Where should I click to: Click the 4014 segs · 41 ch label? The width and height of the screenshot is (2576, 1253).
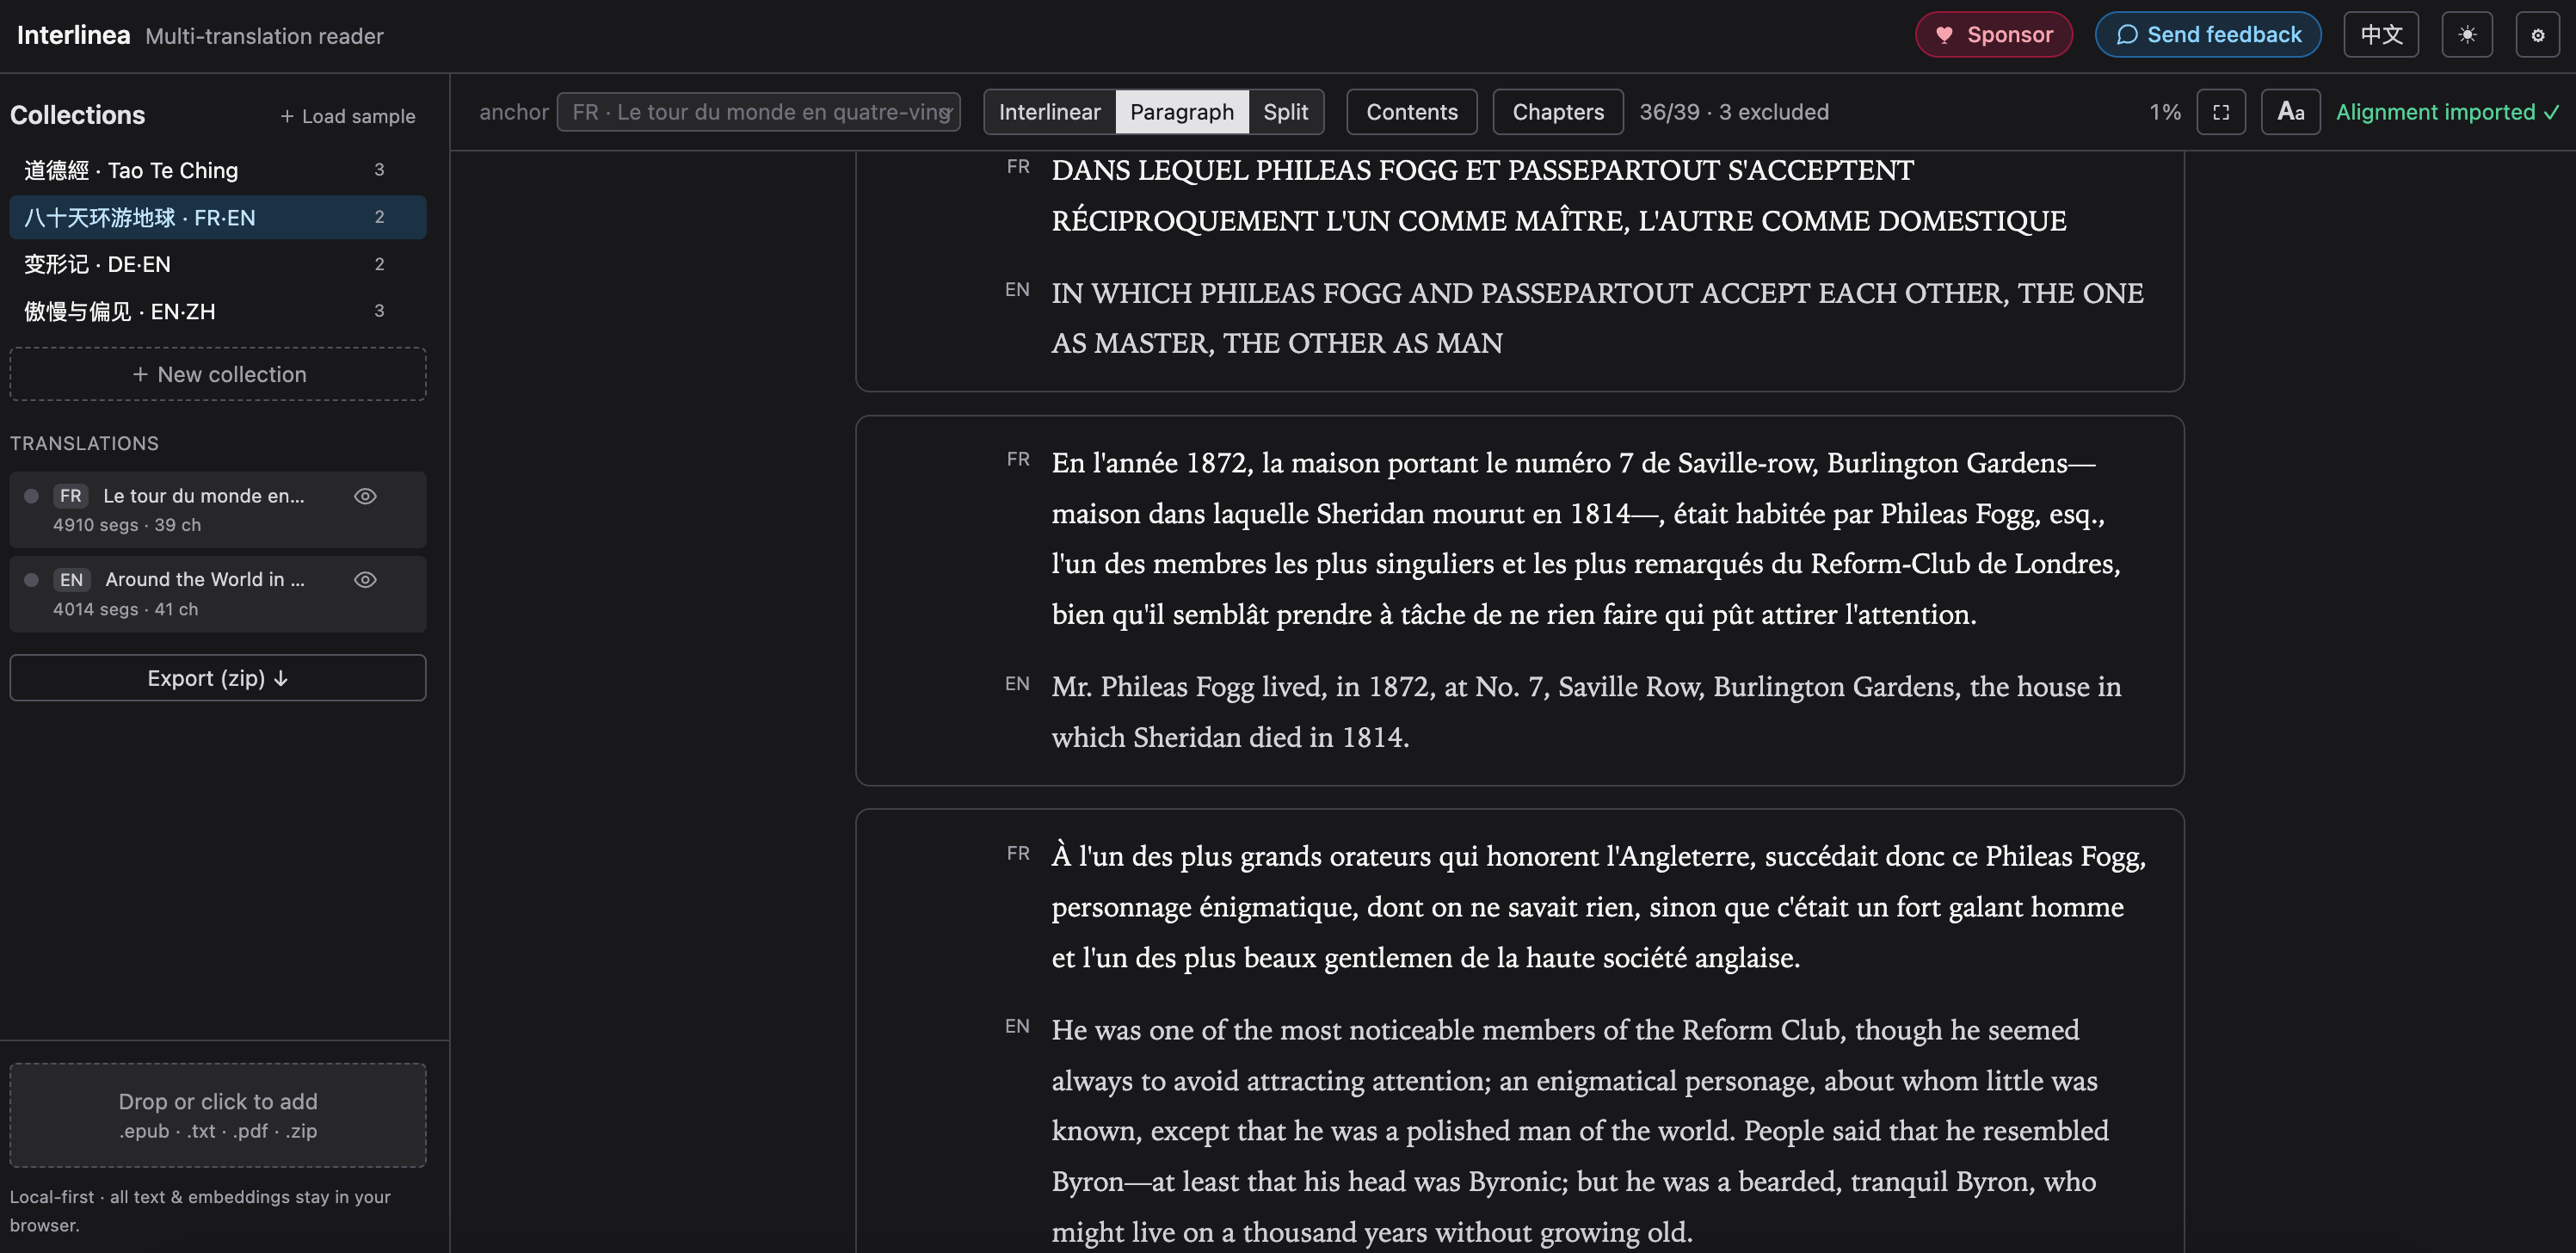[126, 609]
